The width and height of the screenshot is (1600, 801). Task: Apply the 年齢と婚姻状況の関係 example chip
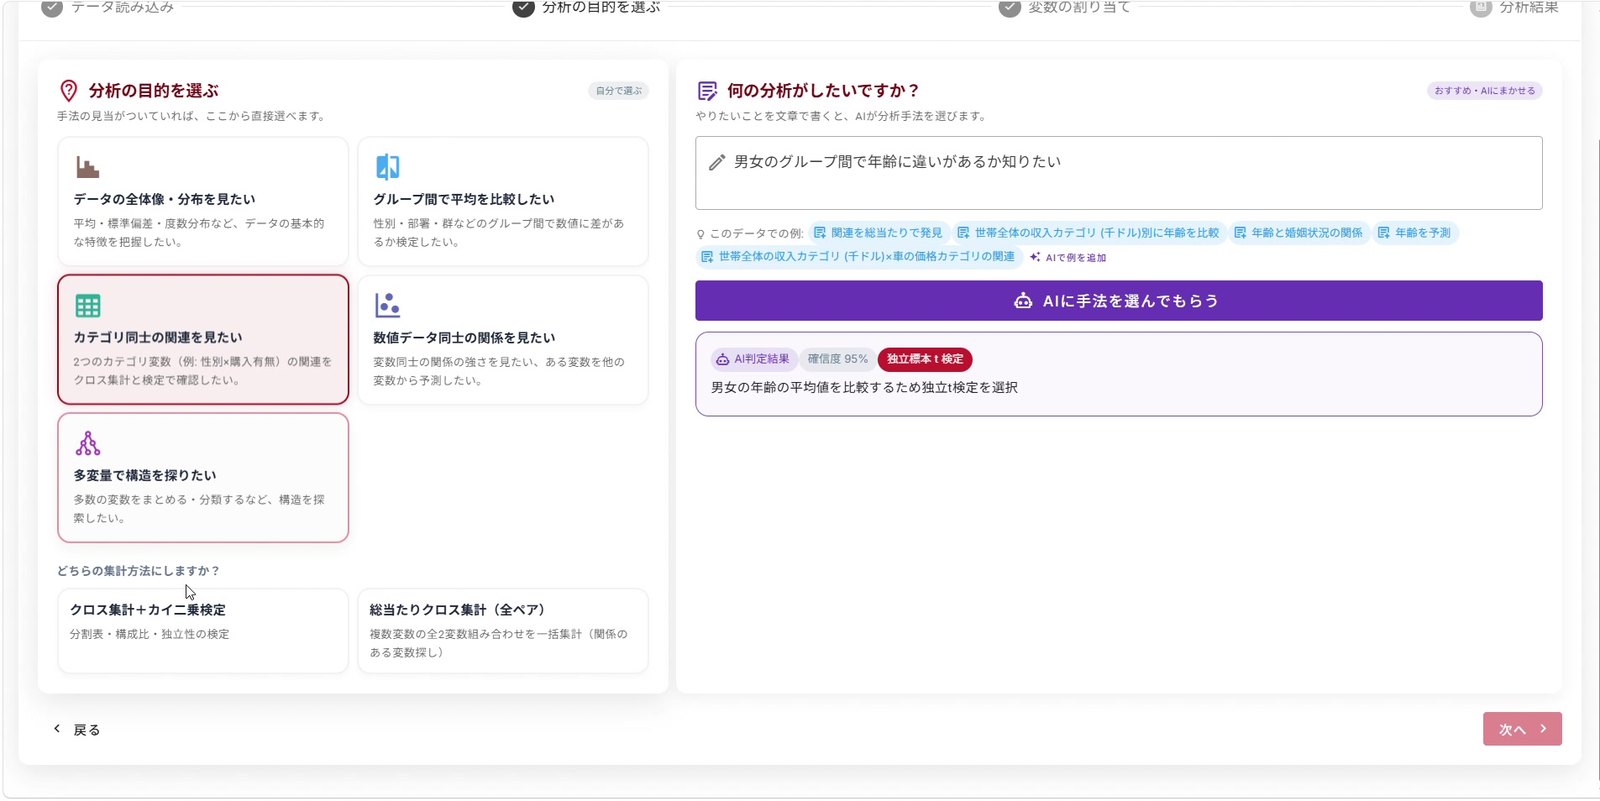tap(1298, 233)
